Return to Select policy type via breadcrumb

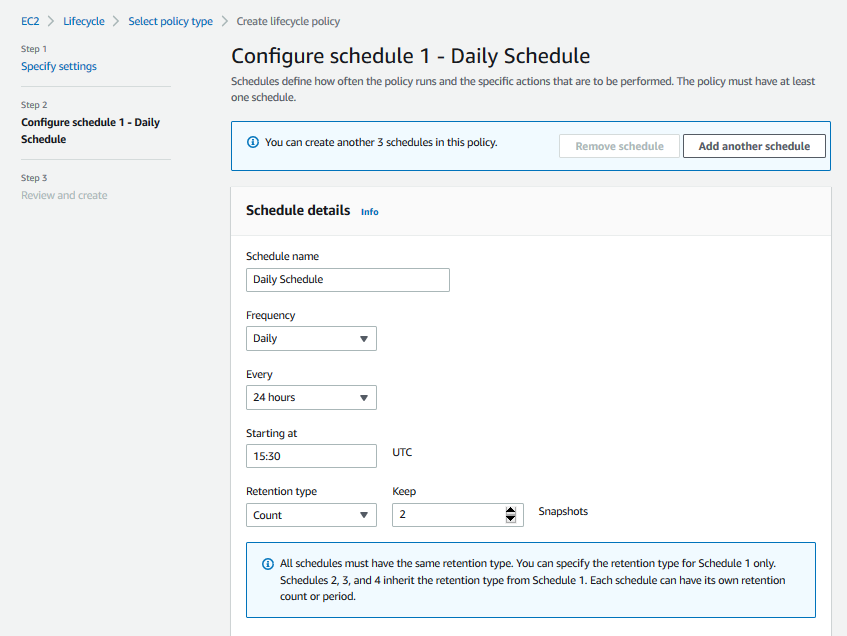click(x=170, y=20)
